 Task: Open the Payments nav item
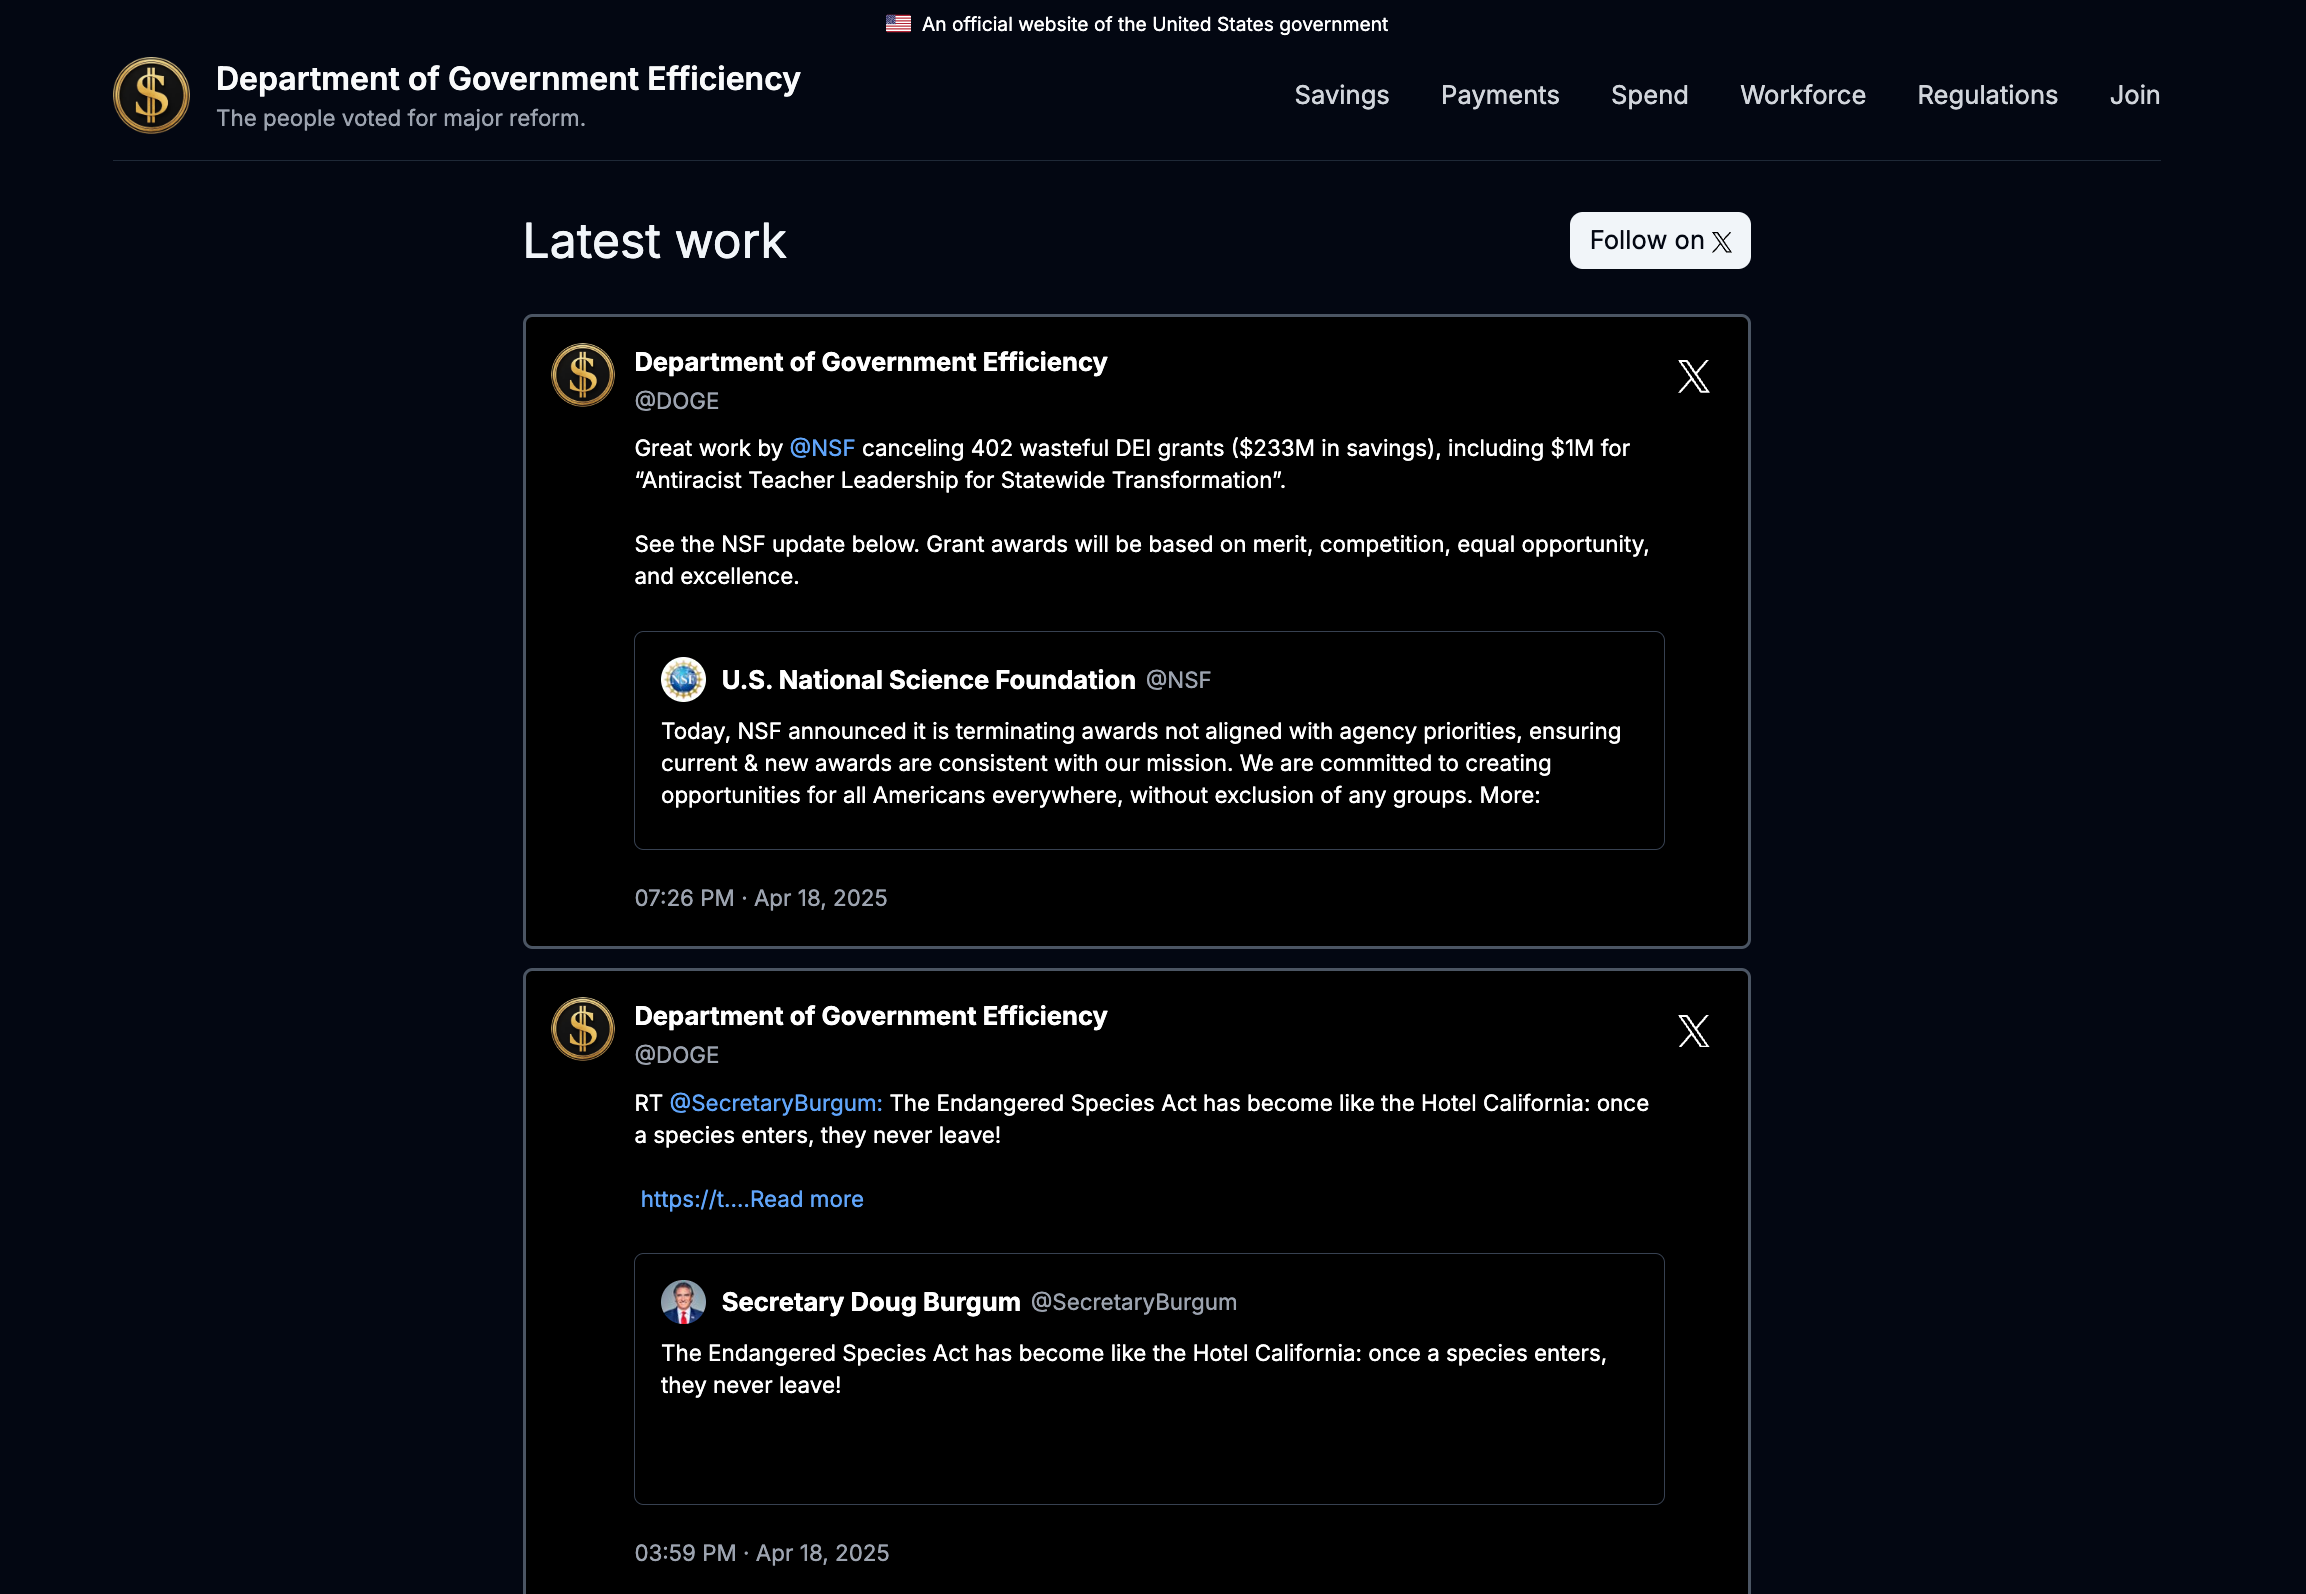(x=1499, y=95)
